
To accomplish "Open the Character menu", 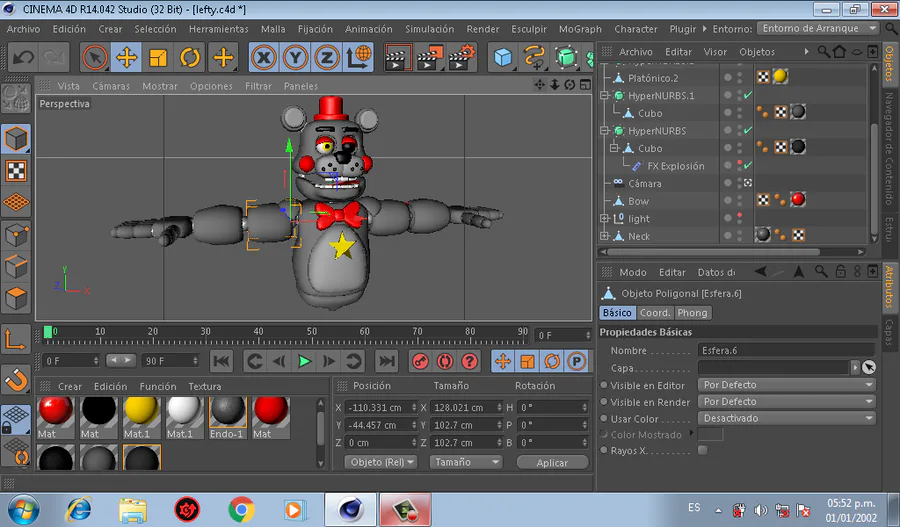I will 636,29.
